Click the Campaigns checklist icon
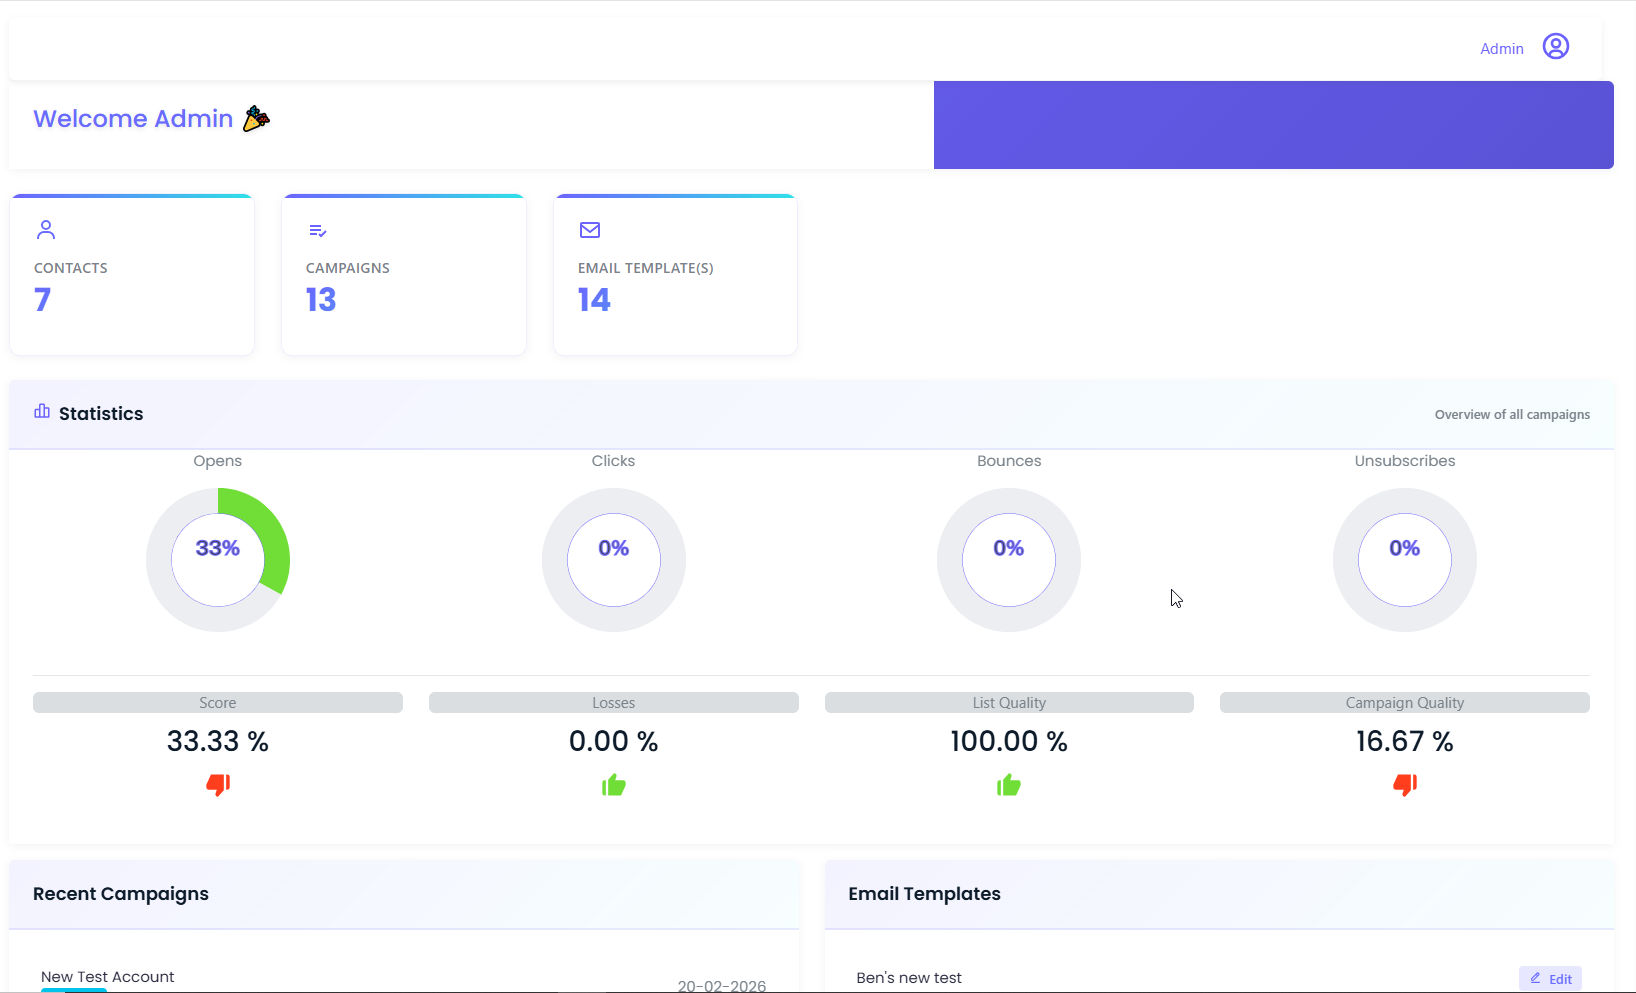 [317, 229]
